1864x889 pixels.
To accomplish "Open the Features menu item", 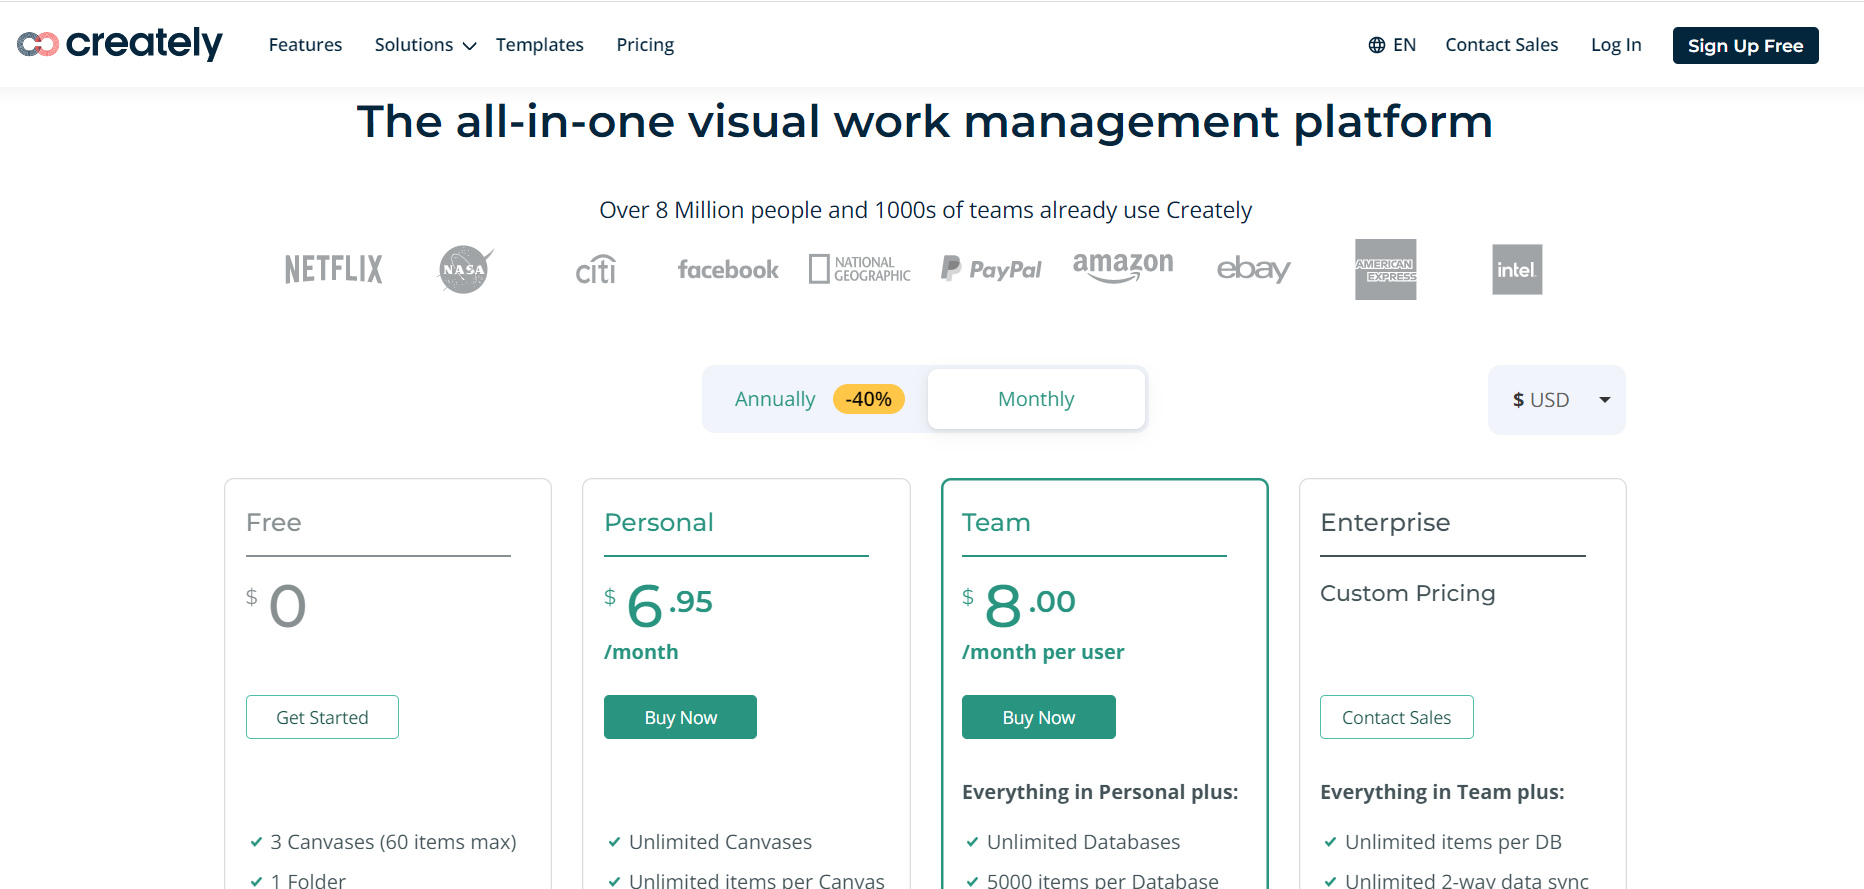I will tap(305, 45).
